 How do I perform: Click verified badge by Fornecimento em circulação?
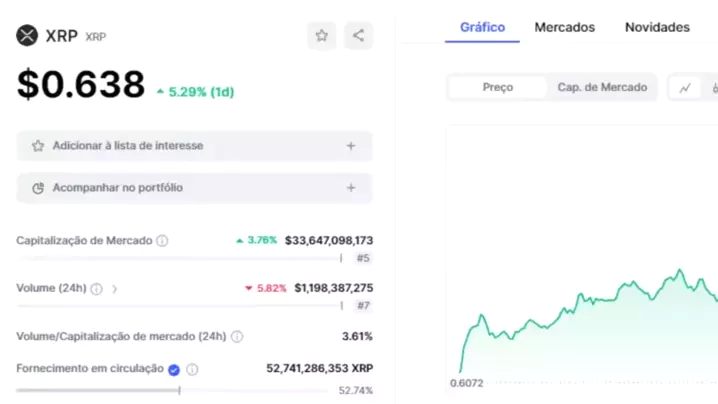click(174, 369)
